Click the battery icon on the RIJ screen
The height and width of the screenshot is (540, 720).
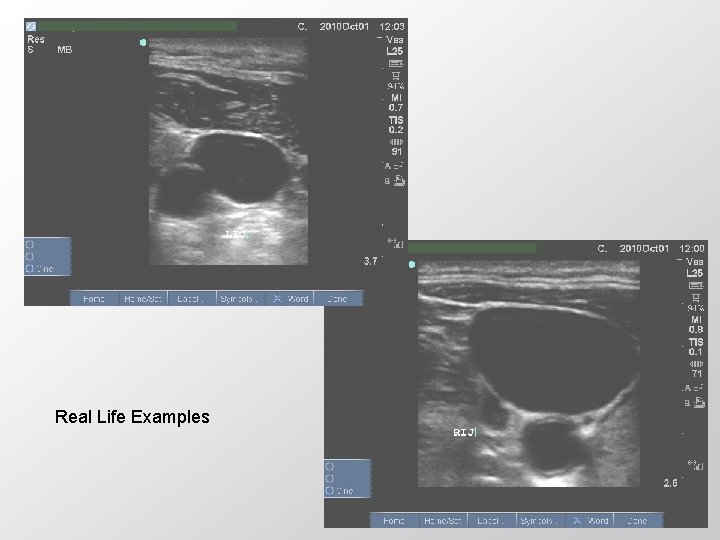[x=696, y=286]
